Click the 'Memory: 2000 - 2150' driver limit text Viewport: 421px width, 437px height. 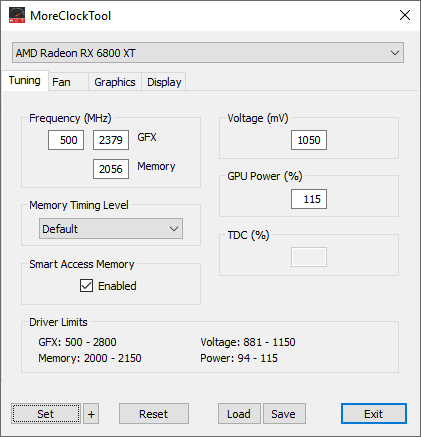90,358
